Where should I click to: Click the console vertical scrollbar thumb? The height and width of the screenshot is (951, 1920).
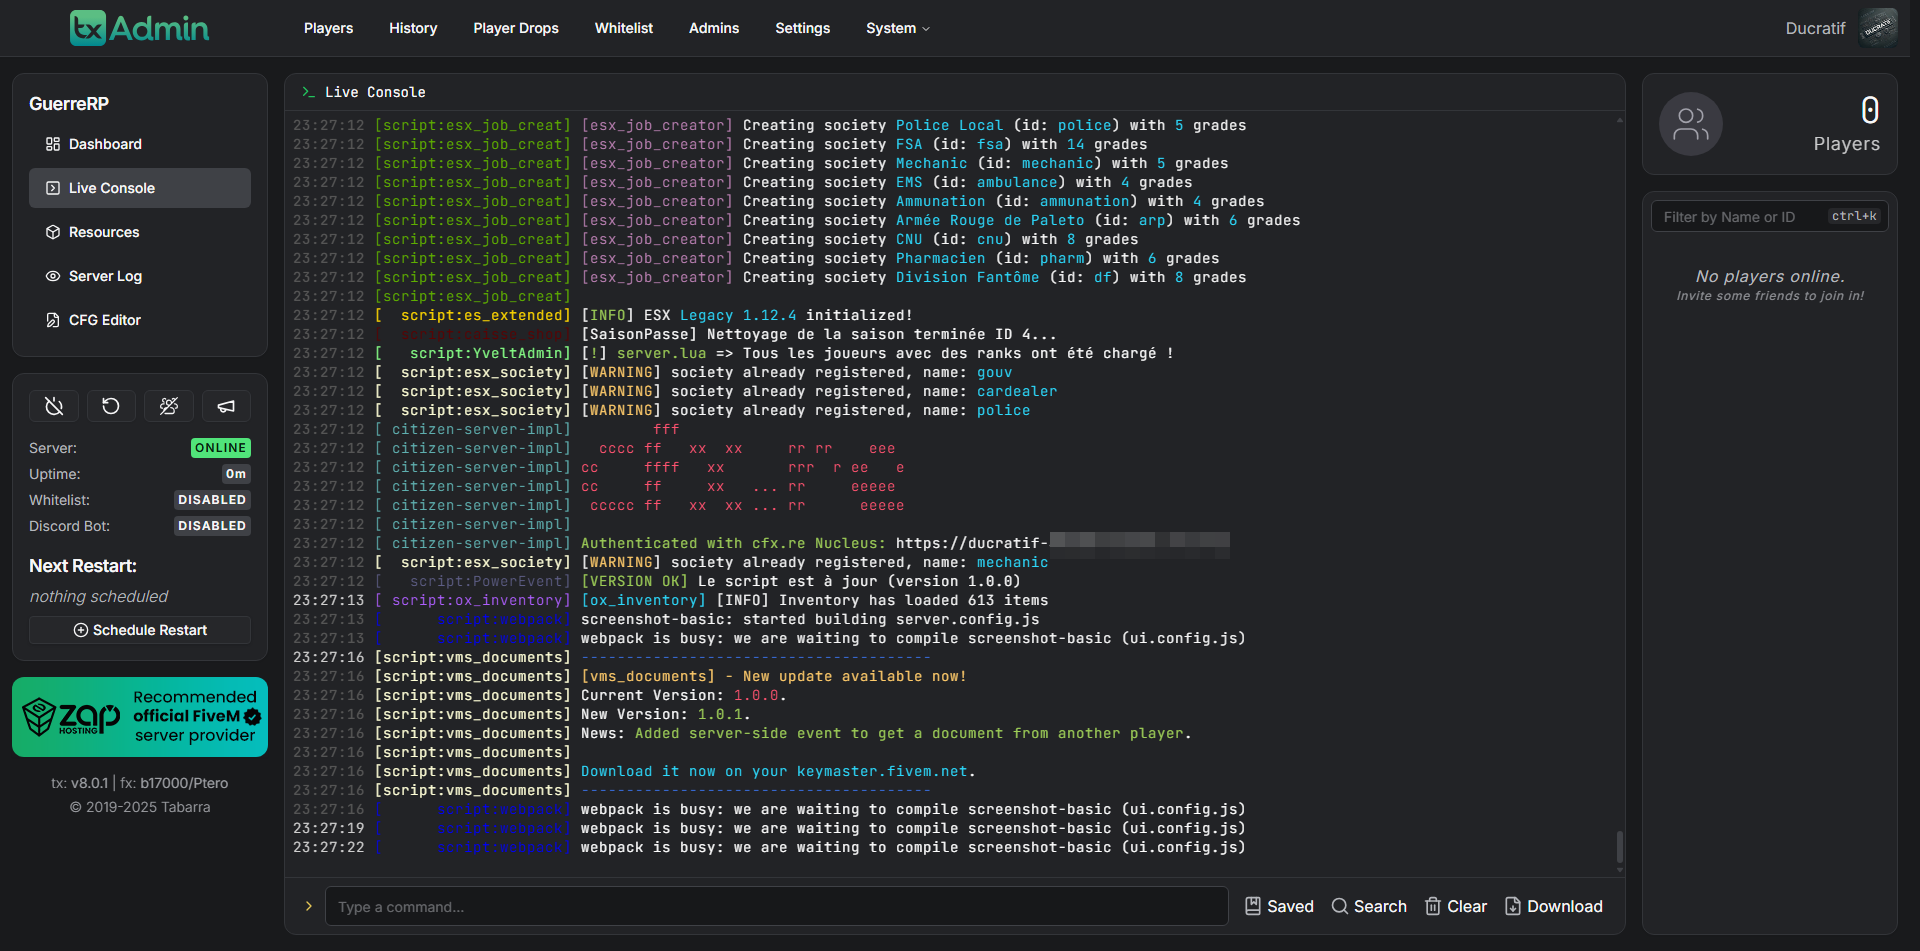1619,846
